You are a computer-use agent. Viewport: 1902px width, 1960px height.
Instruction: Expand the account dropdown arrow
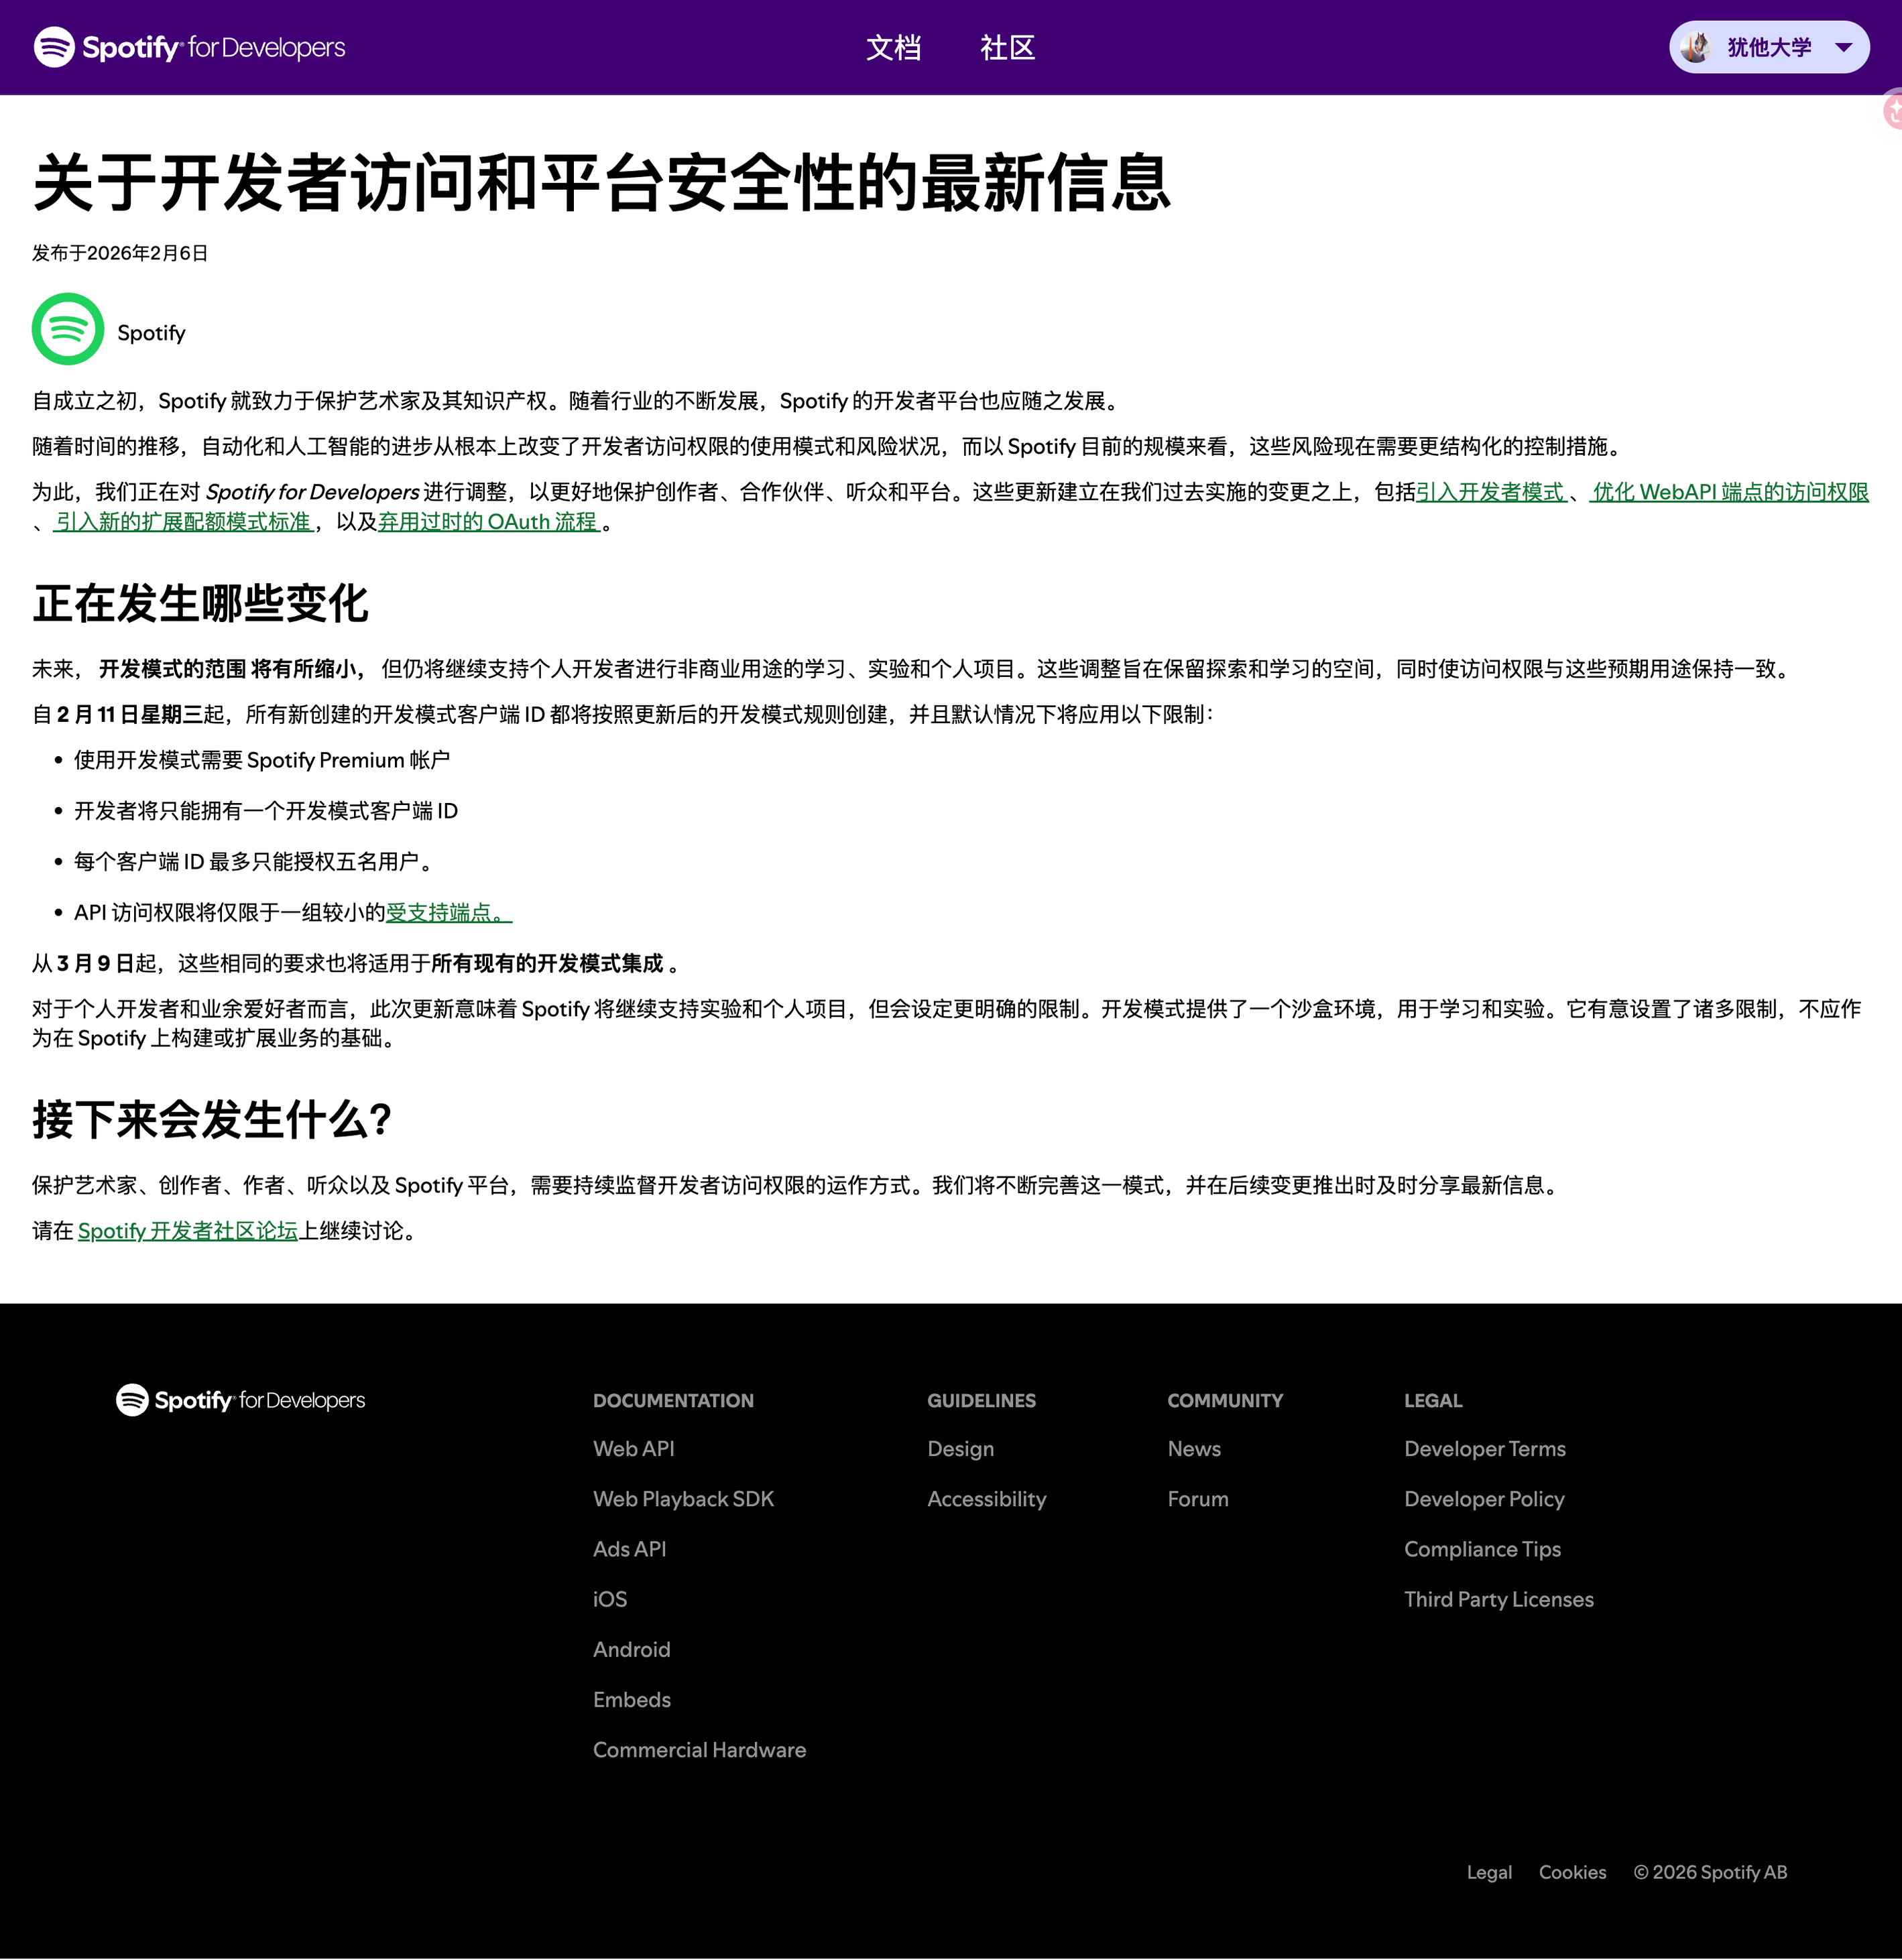(x=1844, y=47)
